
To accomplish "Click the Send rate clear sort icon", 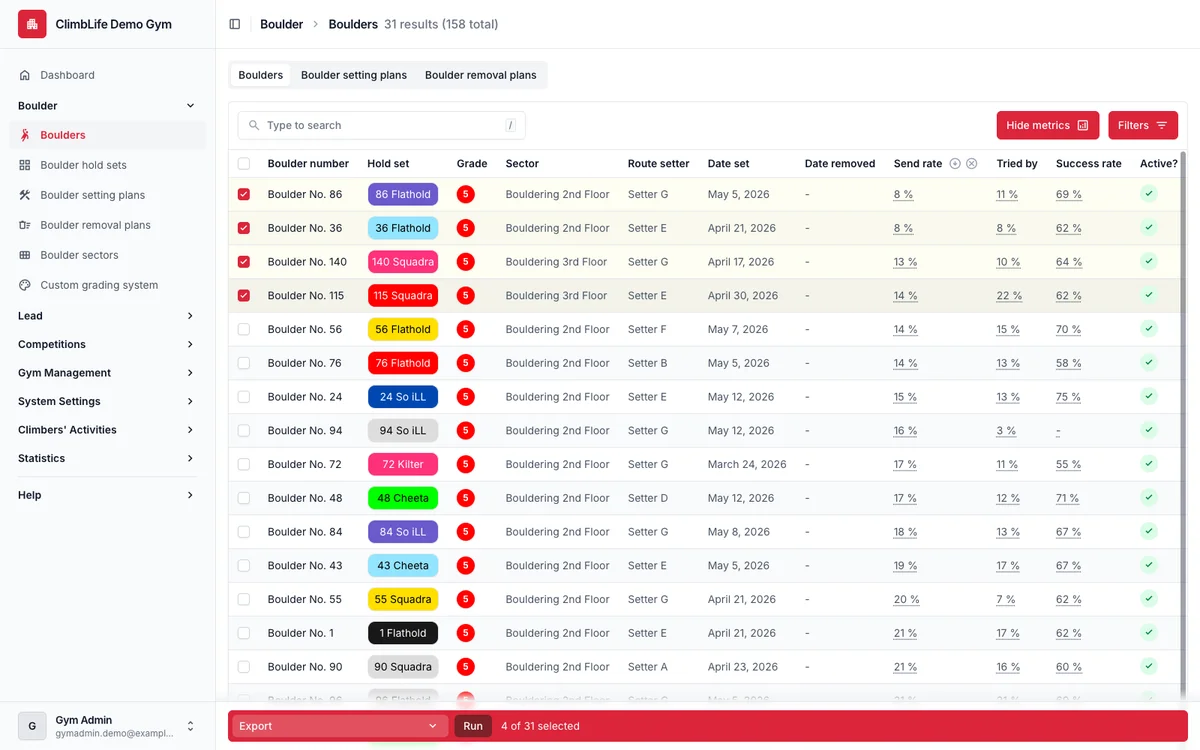I will [x=971, y=163].
